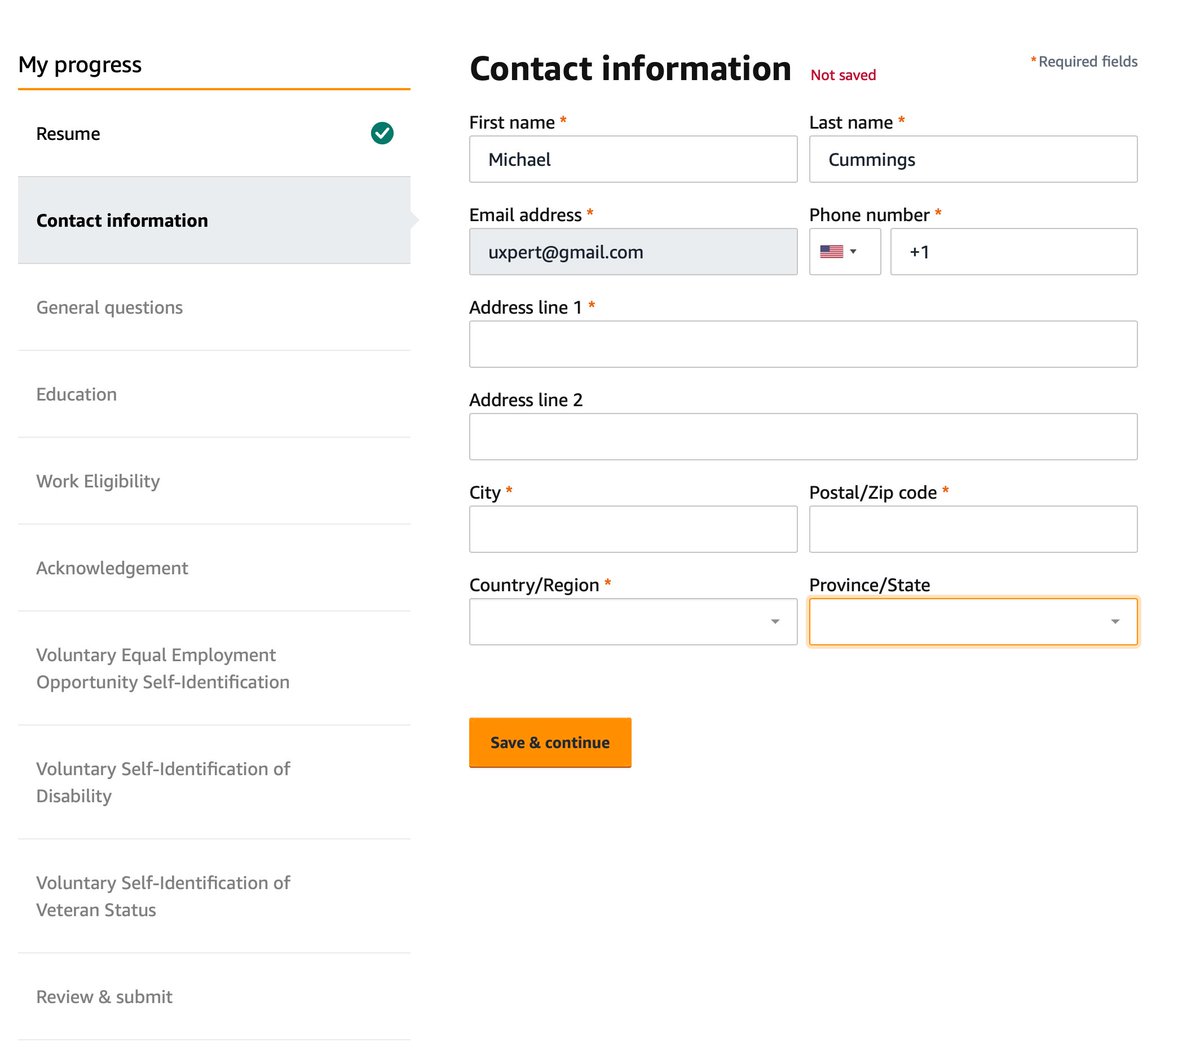Select the Resume step in My progress
Image resolution: width=1200 pixels, height=1064 pixels.
pyautogui.click(x=214, y=133)
